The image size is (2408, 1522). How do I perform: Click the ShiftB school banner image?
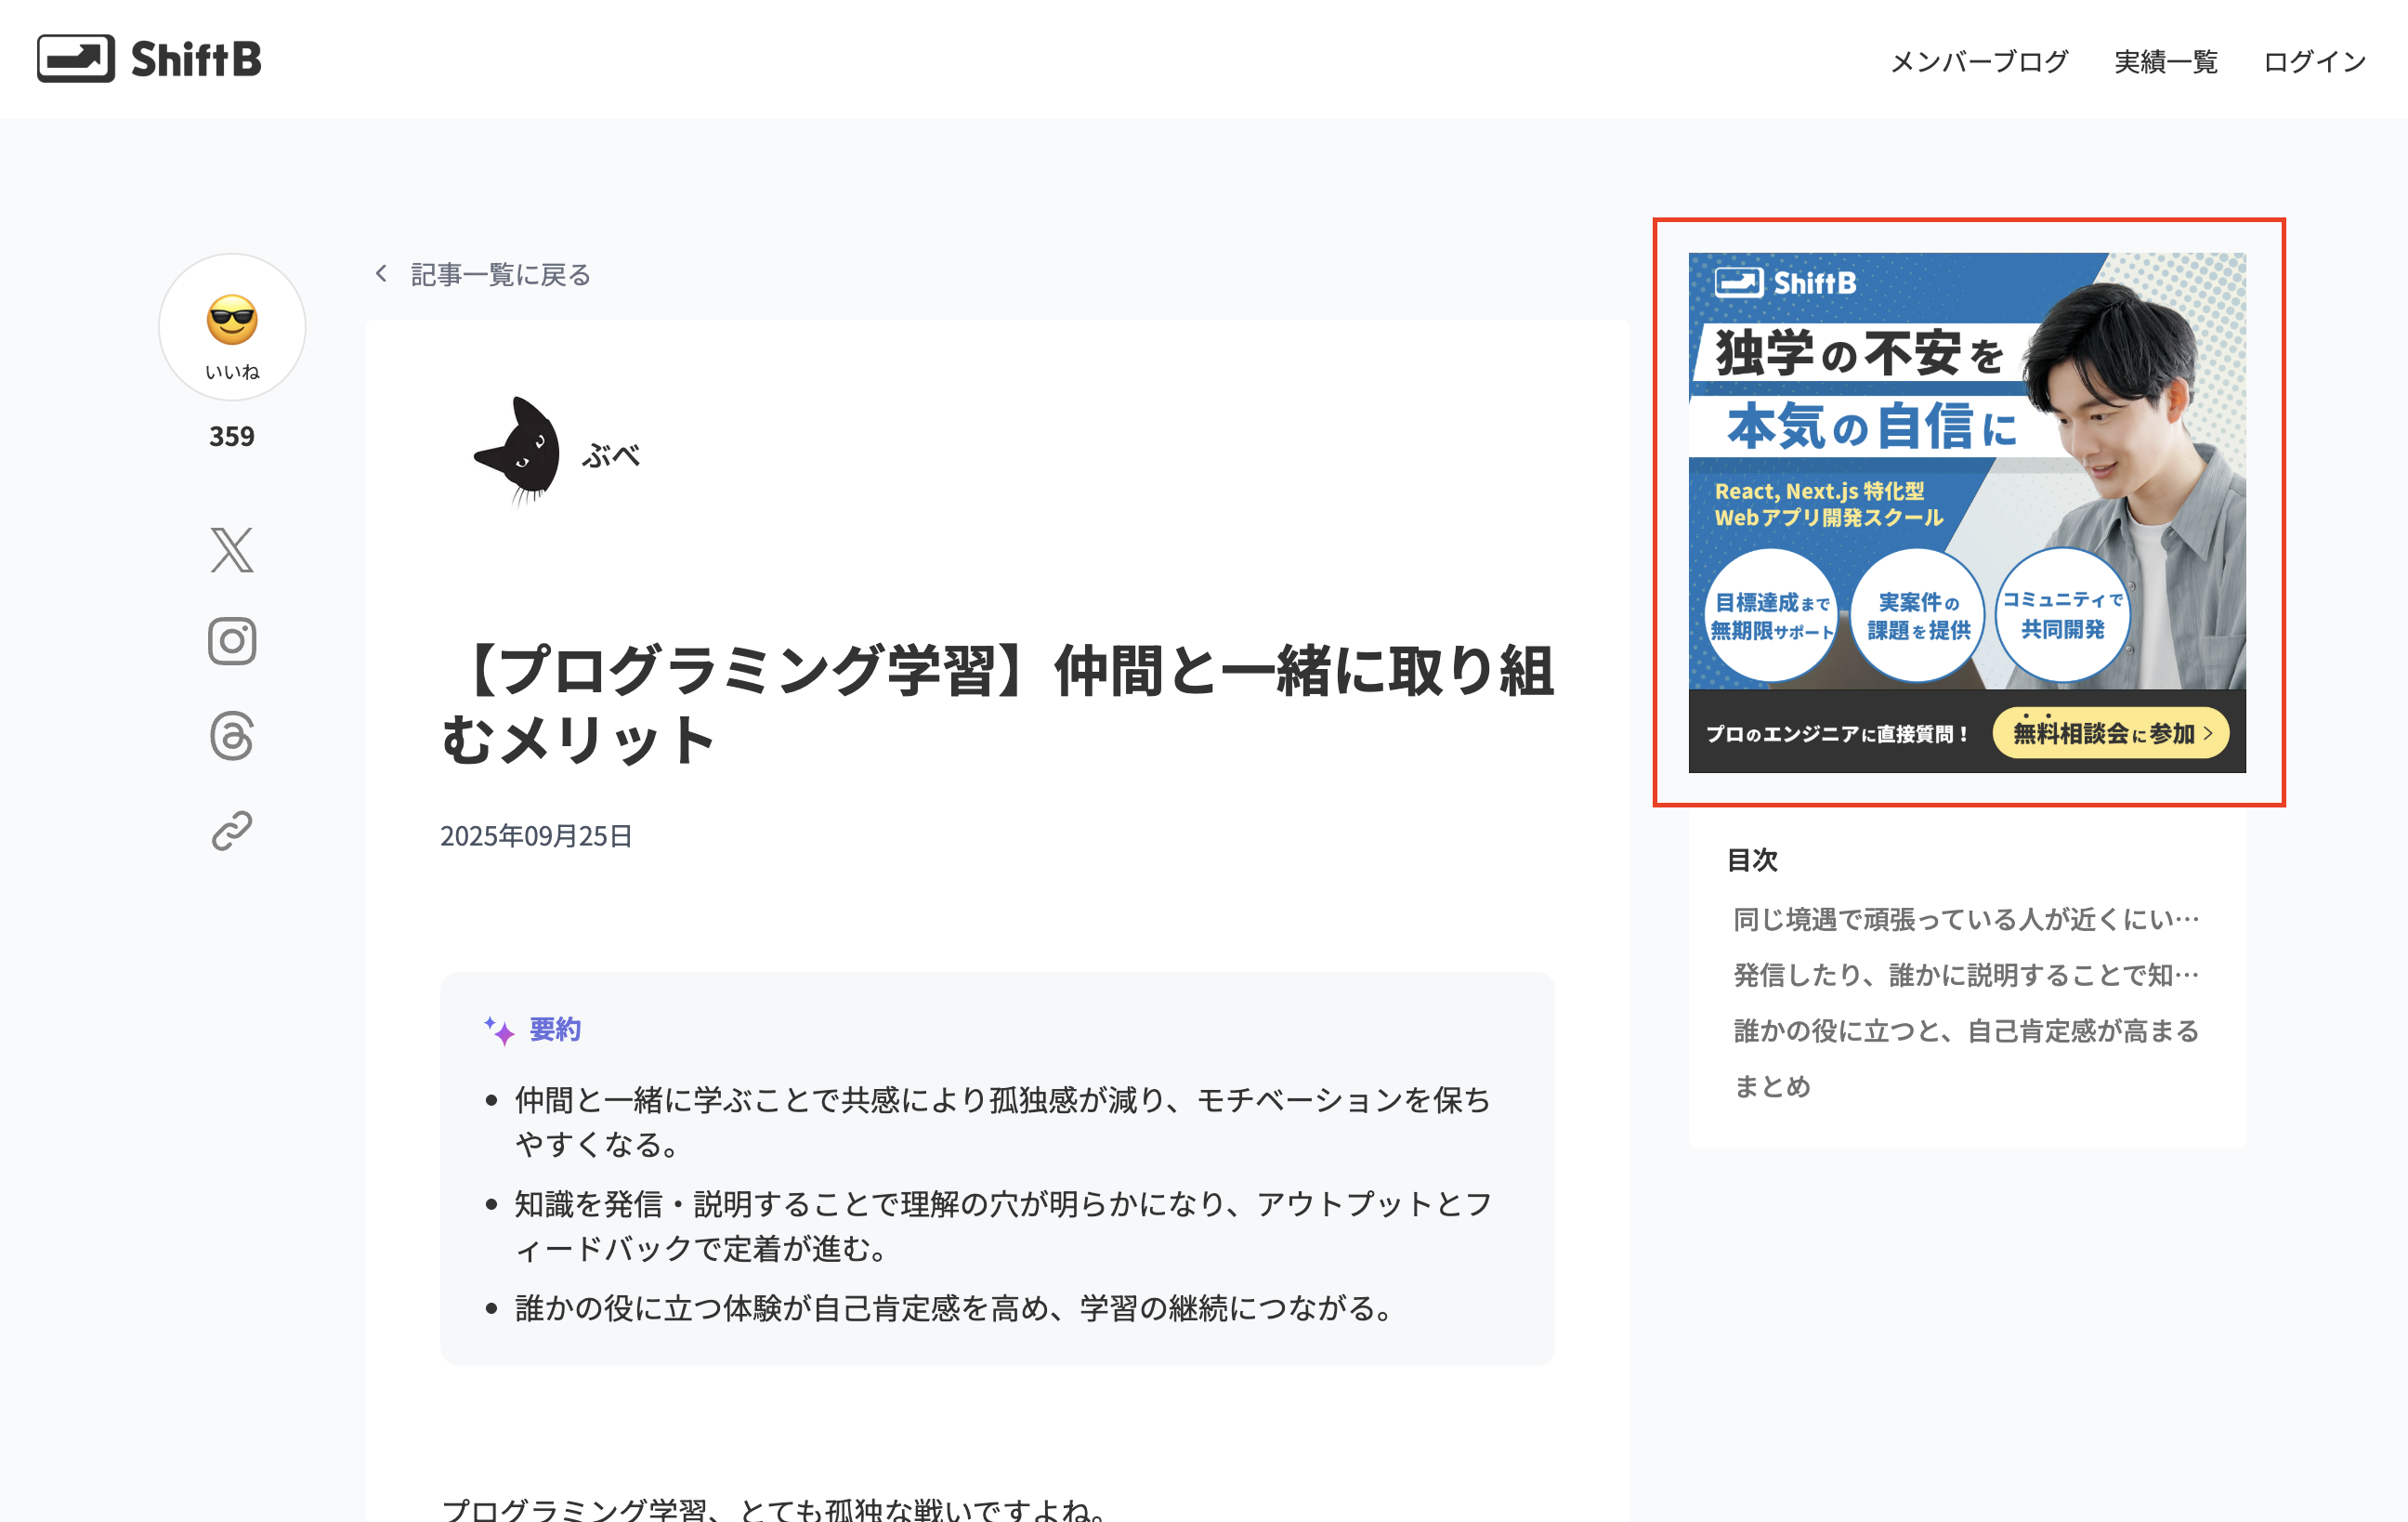[1966, 470]
